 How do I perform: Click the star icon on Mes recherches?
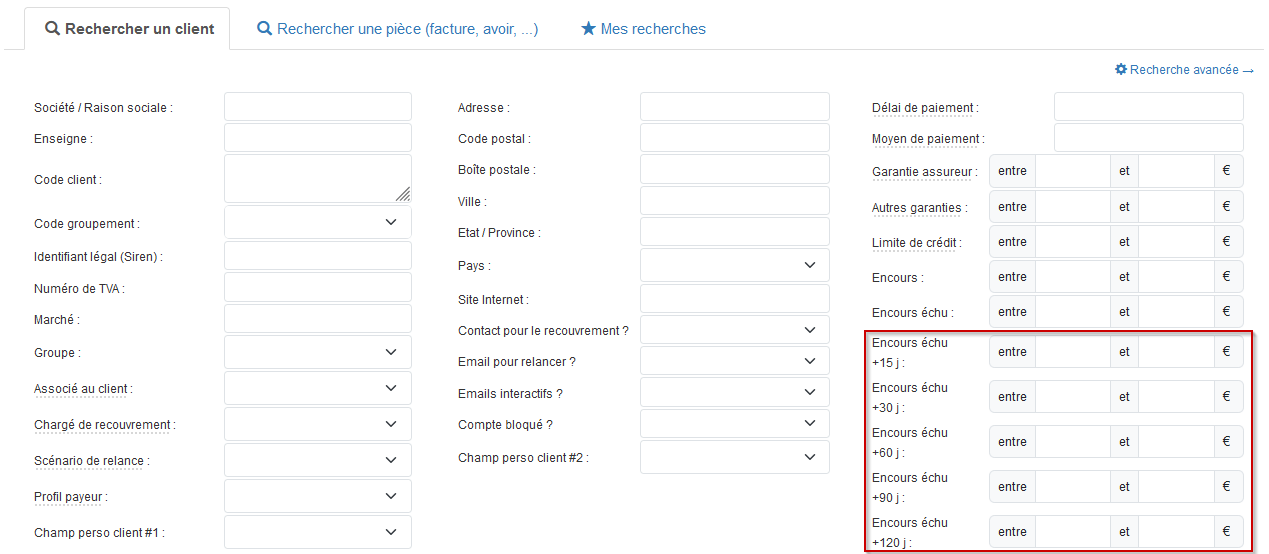(x=588, y=29)
